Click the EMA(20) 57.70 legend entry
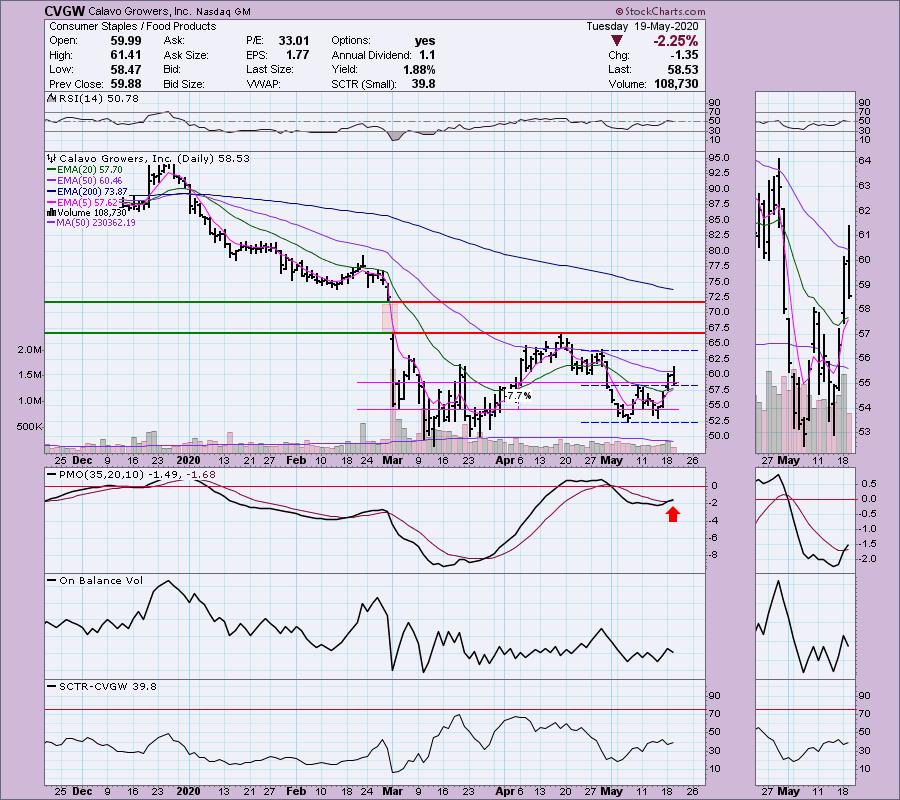Image resolution: width=900 pixels, height=800 pixels. pos(89,170)
